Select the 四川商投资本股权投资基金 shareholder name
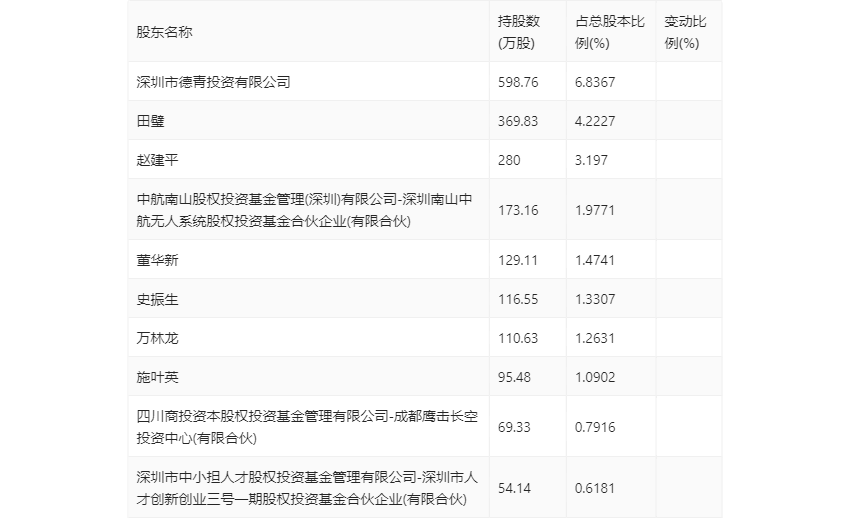850x518 pixels. click(307, 427)
